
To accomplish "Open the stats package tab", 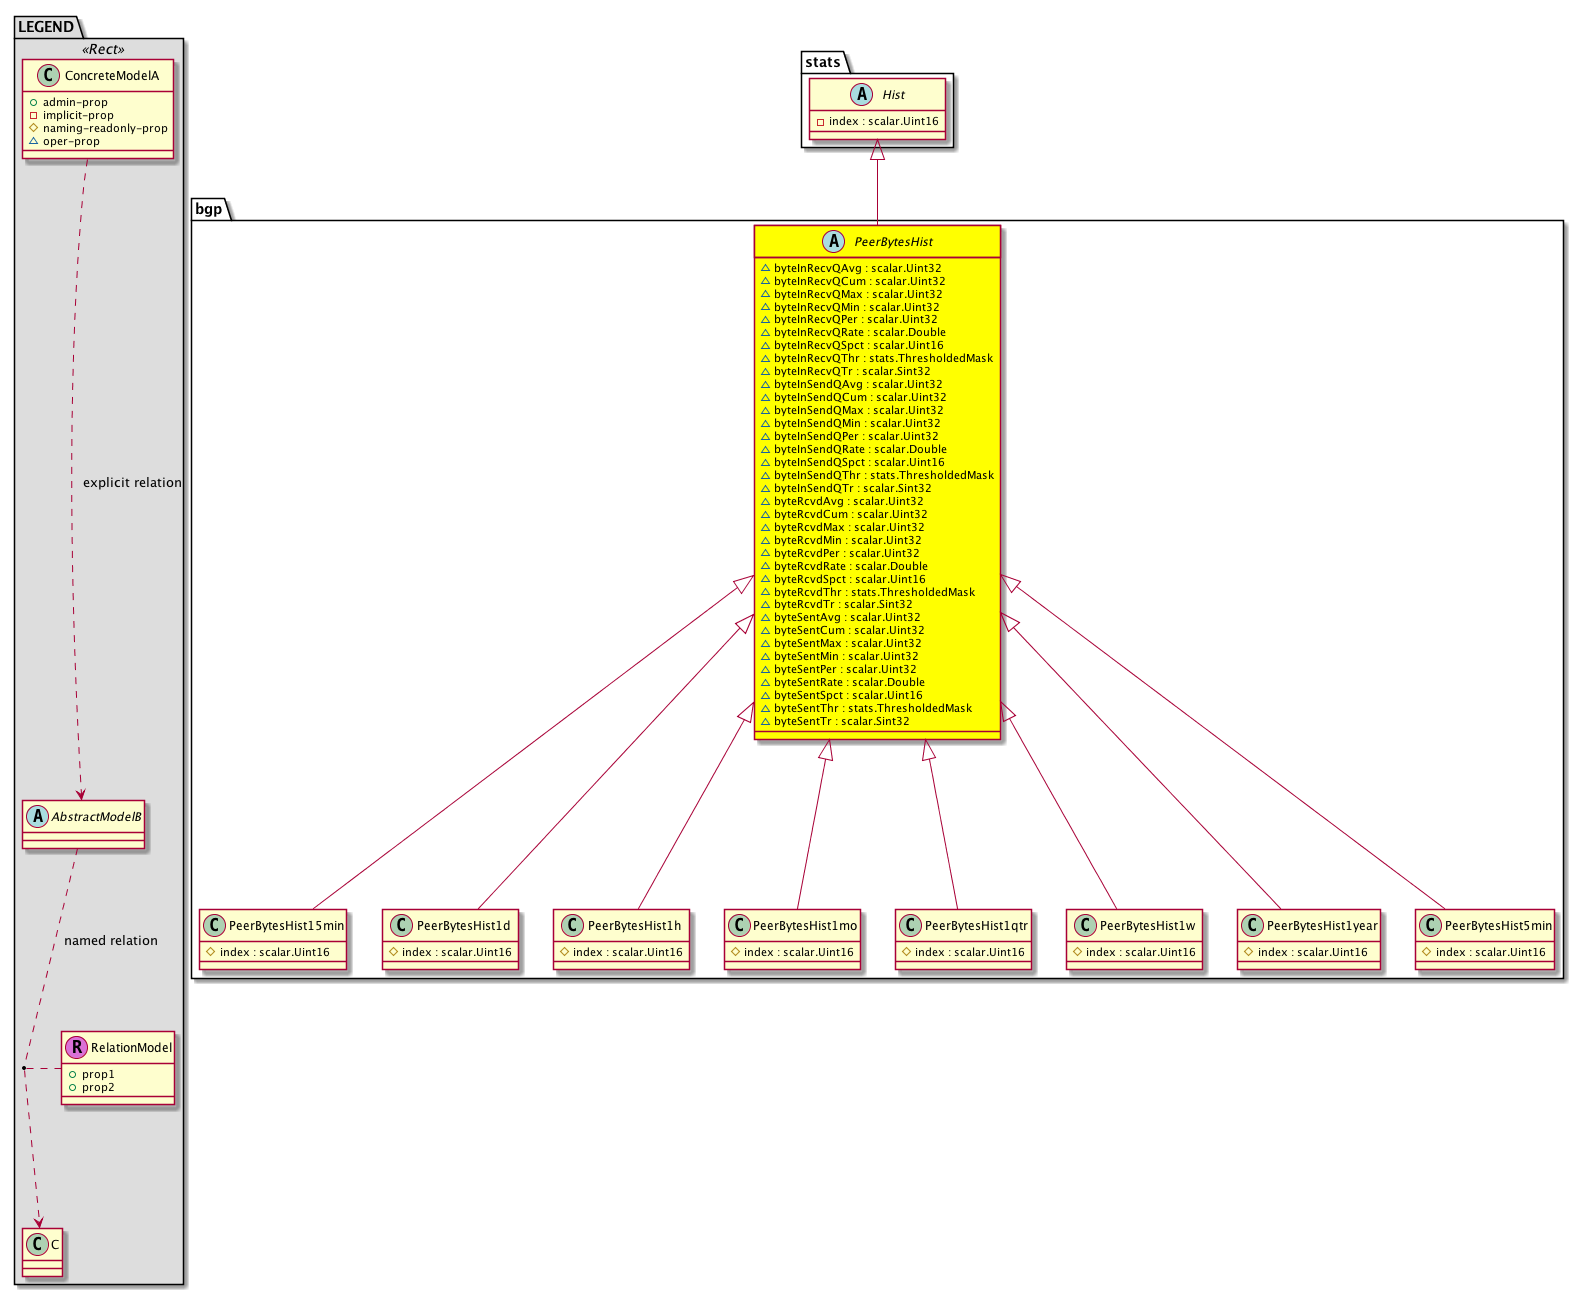I will coord(823,62).
